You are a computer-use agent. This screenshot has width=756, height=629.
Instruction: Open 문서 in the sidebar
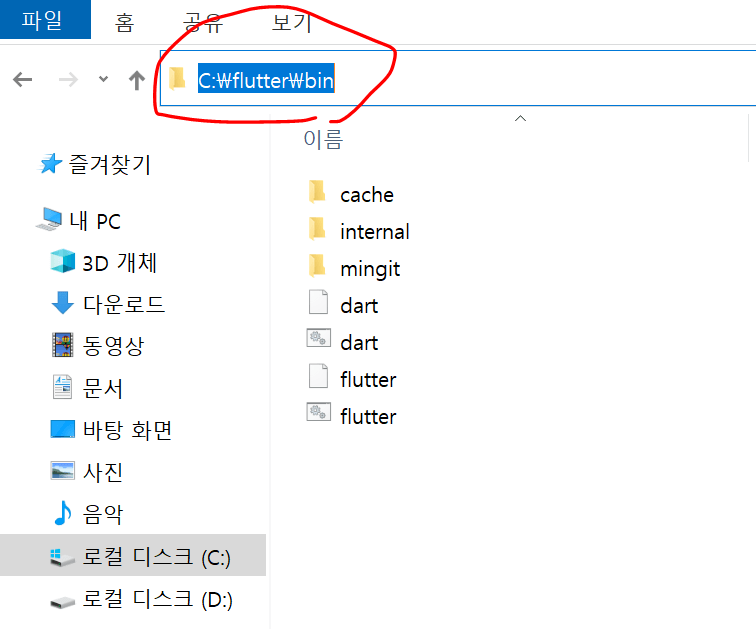pos(103,388)
